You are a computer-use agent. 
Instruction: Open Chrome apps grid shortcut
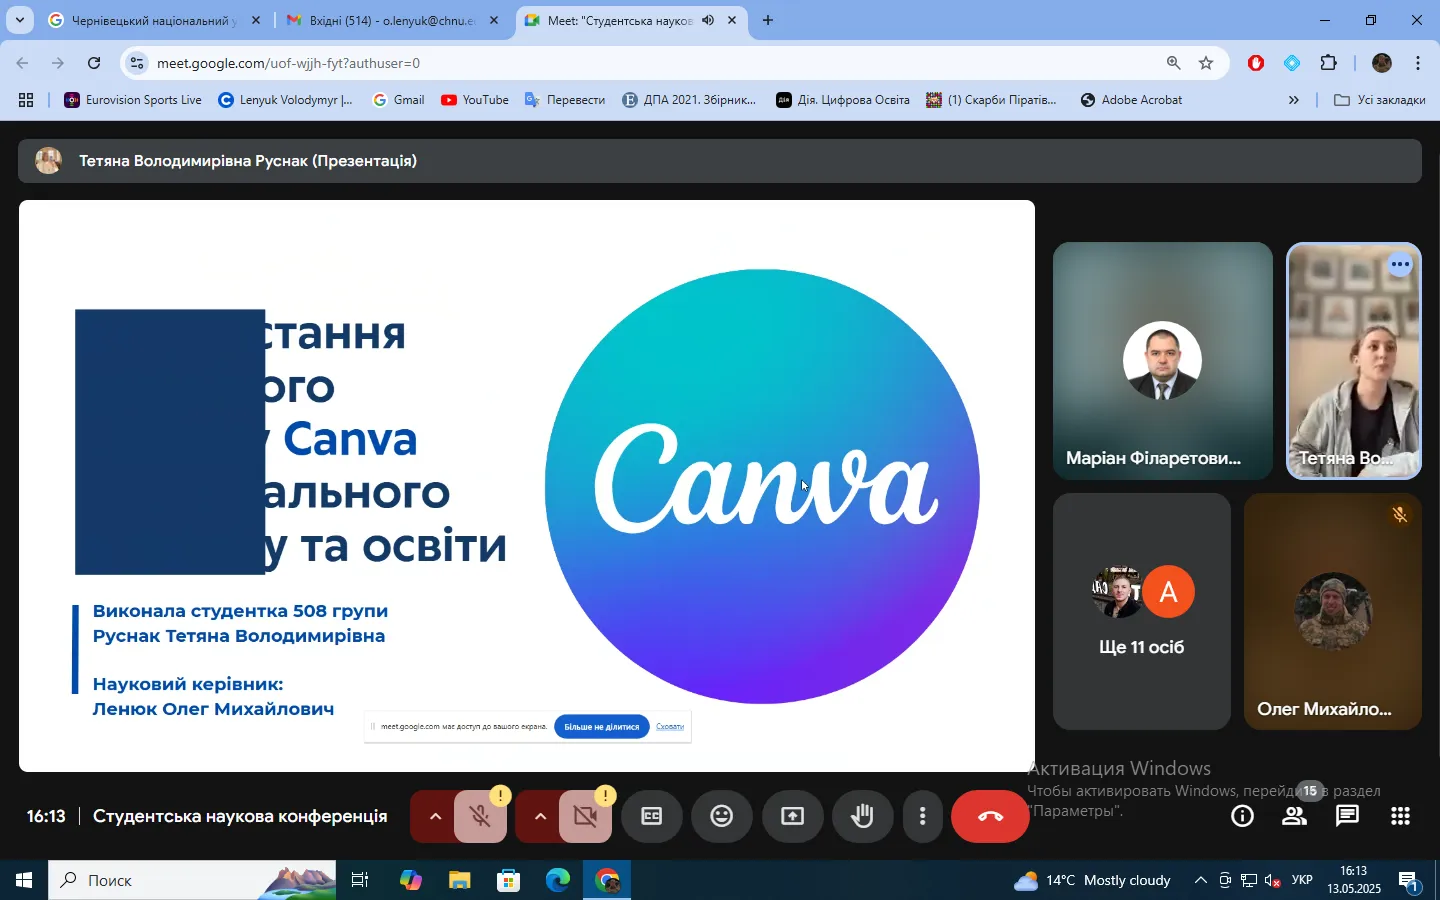click(26, 100)
